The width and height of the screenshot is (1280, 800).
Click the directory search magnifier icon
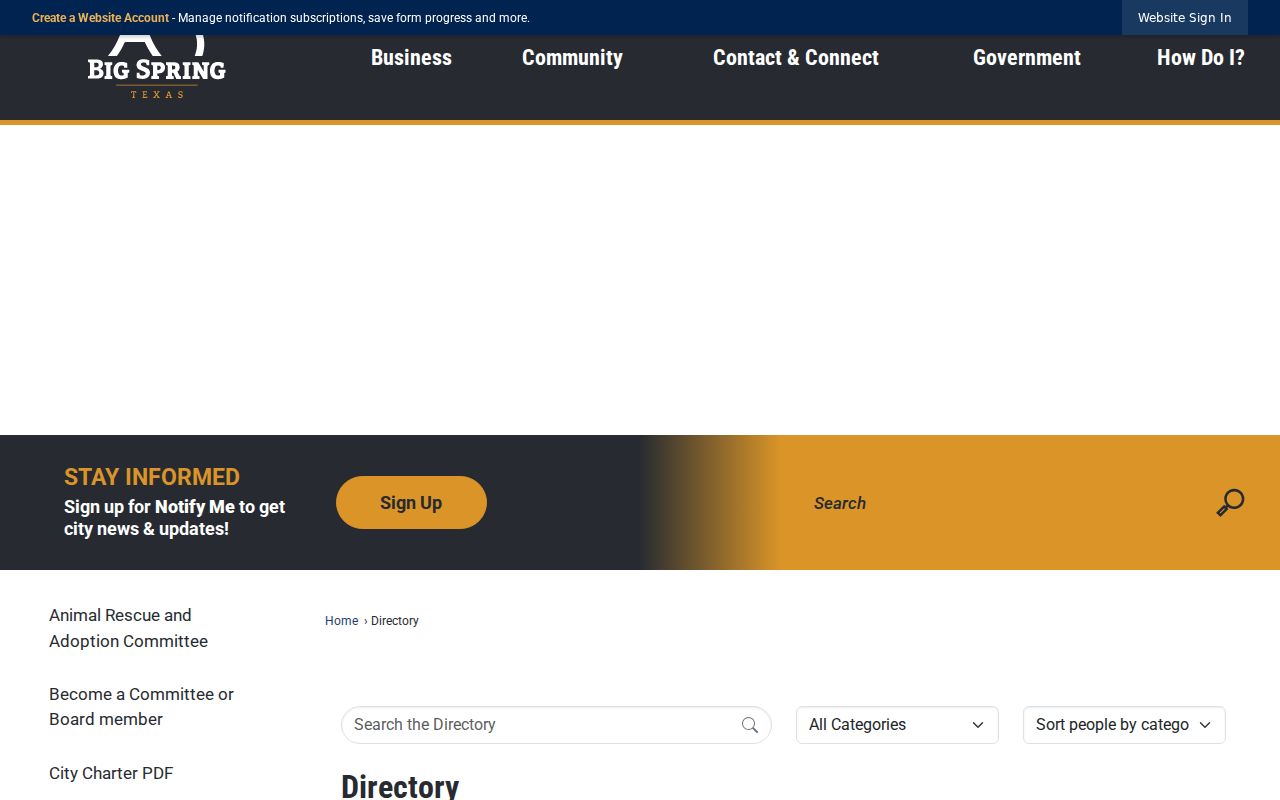(x=750, y=725)
